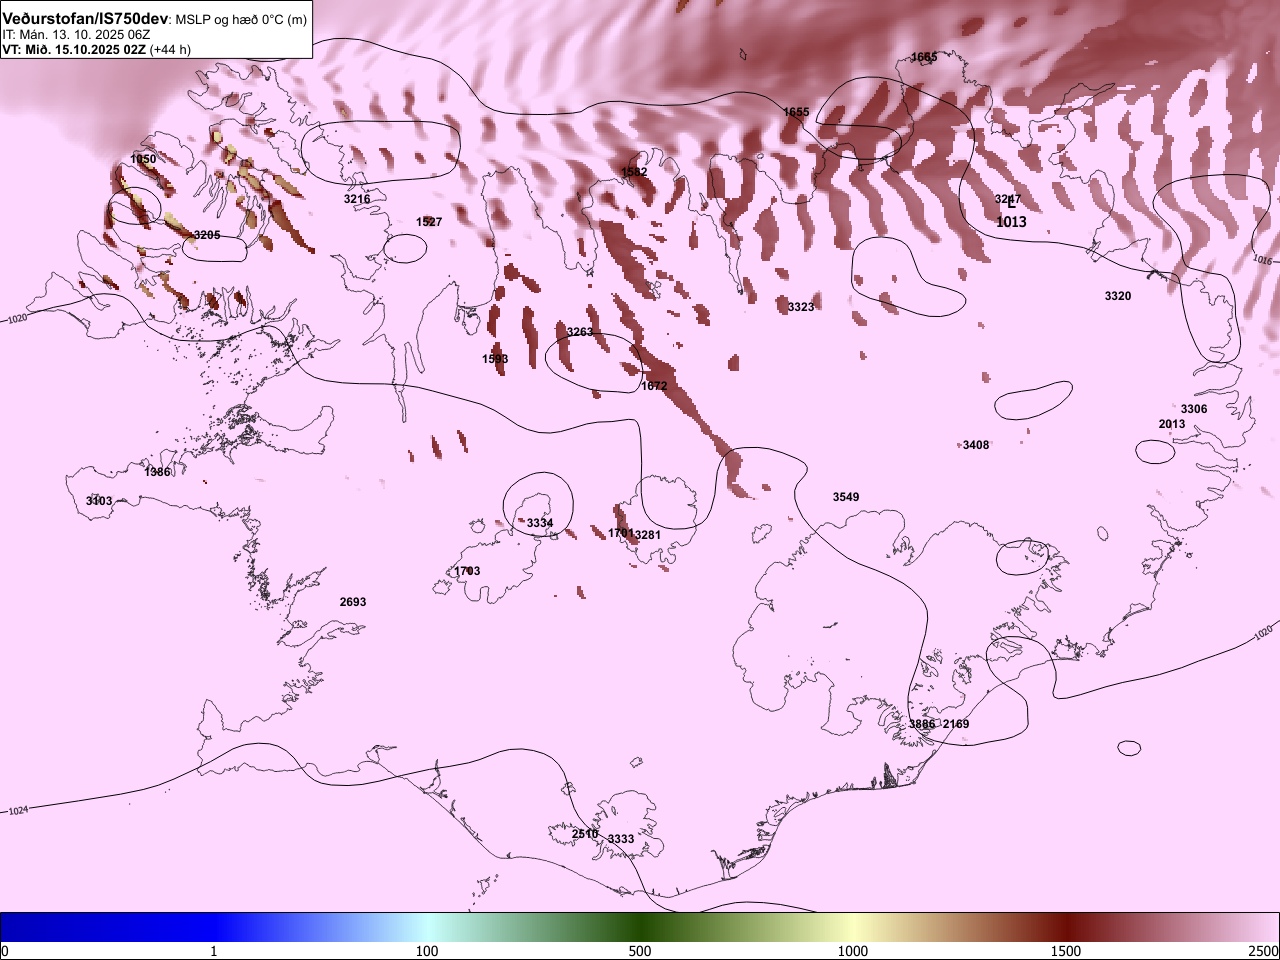Click the map value 3216
Image resolution: width=1280 pixels, height=960 pixels.
pyautogui.click(x=357, y=199)
